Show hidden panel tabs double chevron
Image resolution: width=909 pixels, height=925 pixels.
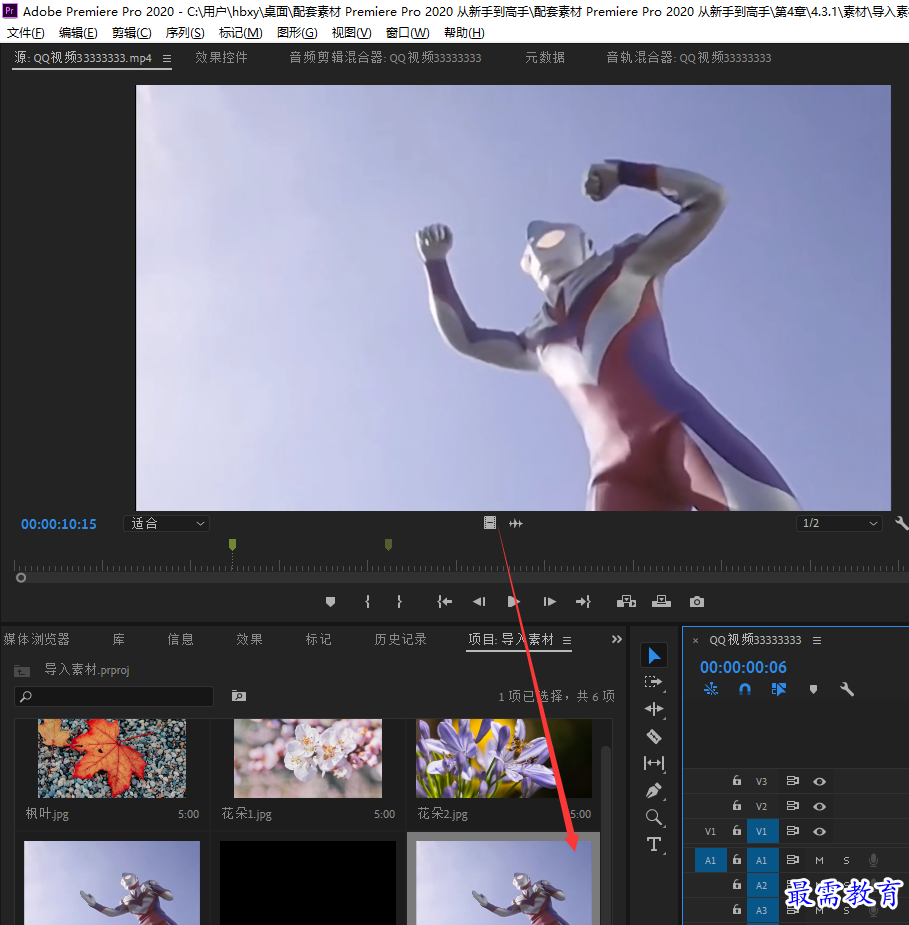coord(616,639)
